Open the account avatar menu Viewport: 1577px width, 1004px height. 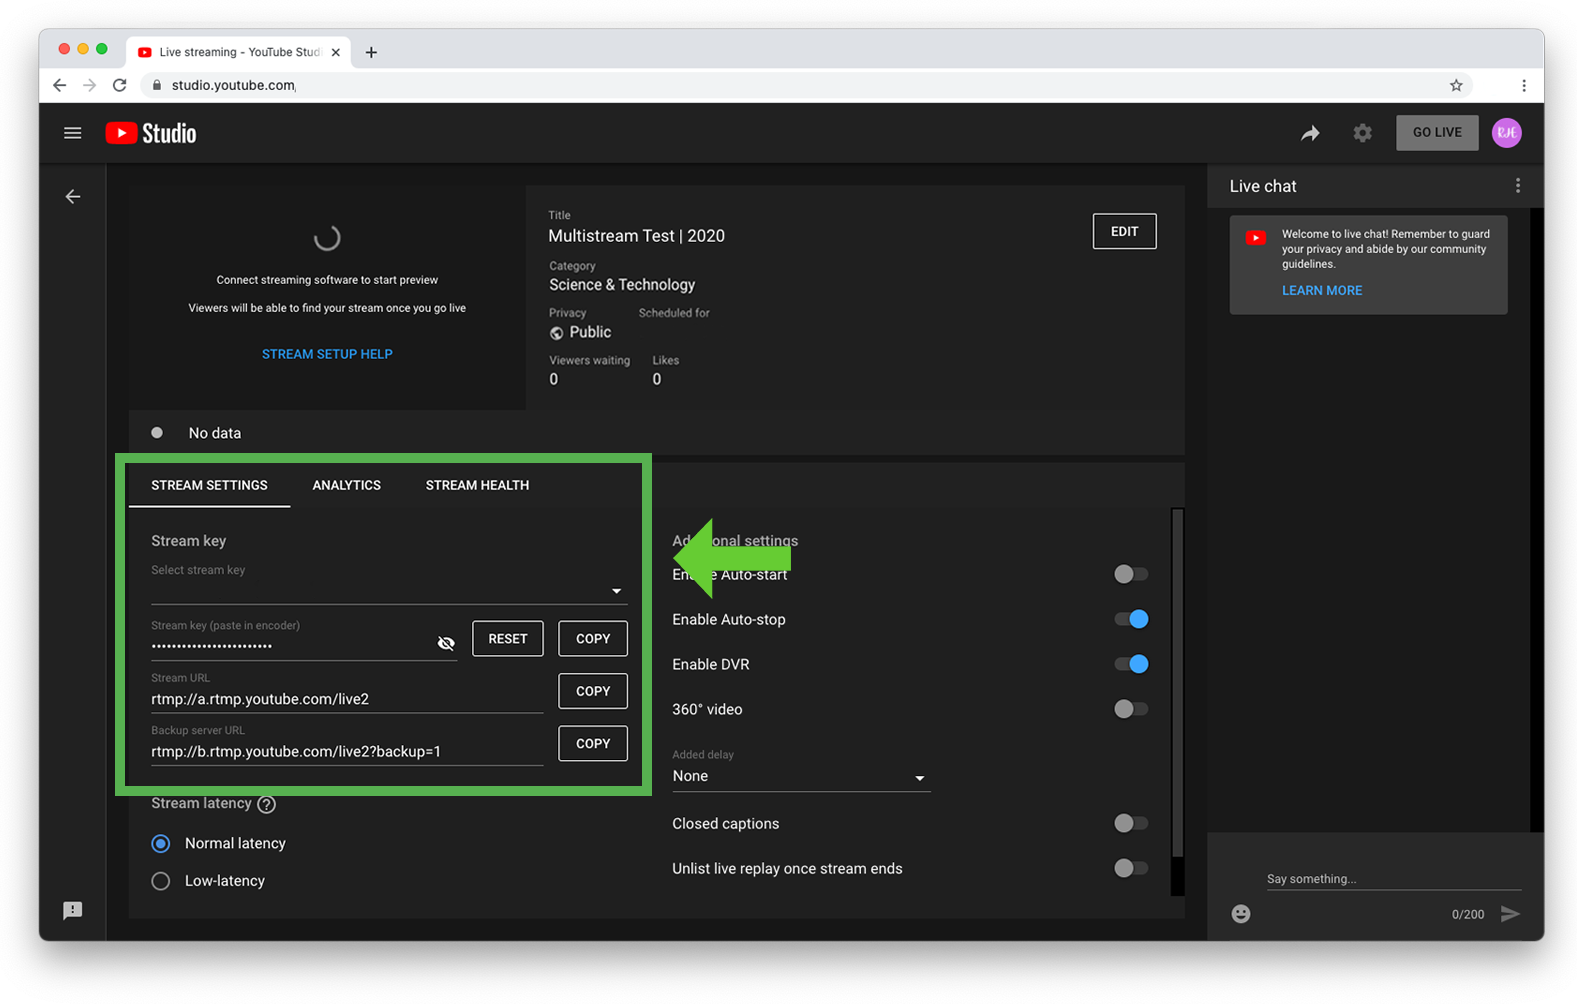[x=1507, y=132]
